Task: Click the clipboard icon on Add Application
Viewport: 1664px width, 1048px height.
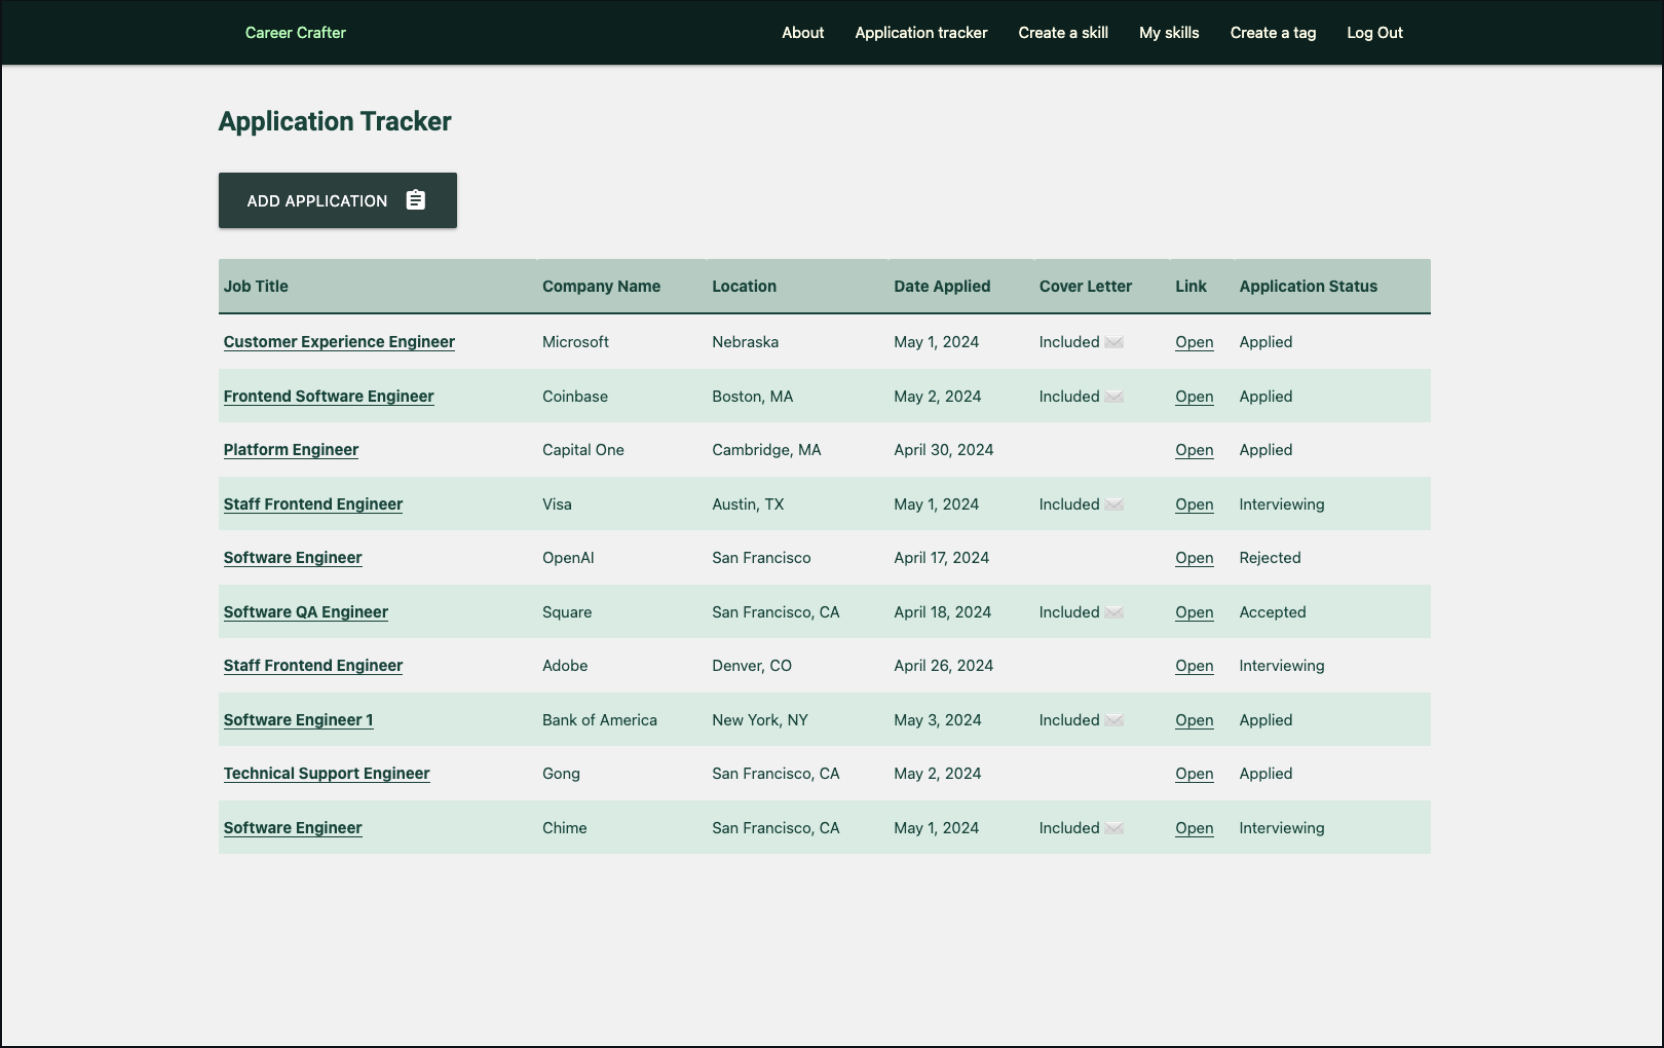Action: pyautogui.click(x=415, y=200)
